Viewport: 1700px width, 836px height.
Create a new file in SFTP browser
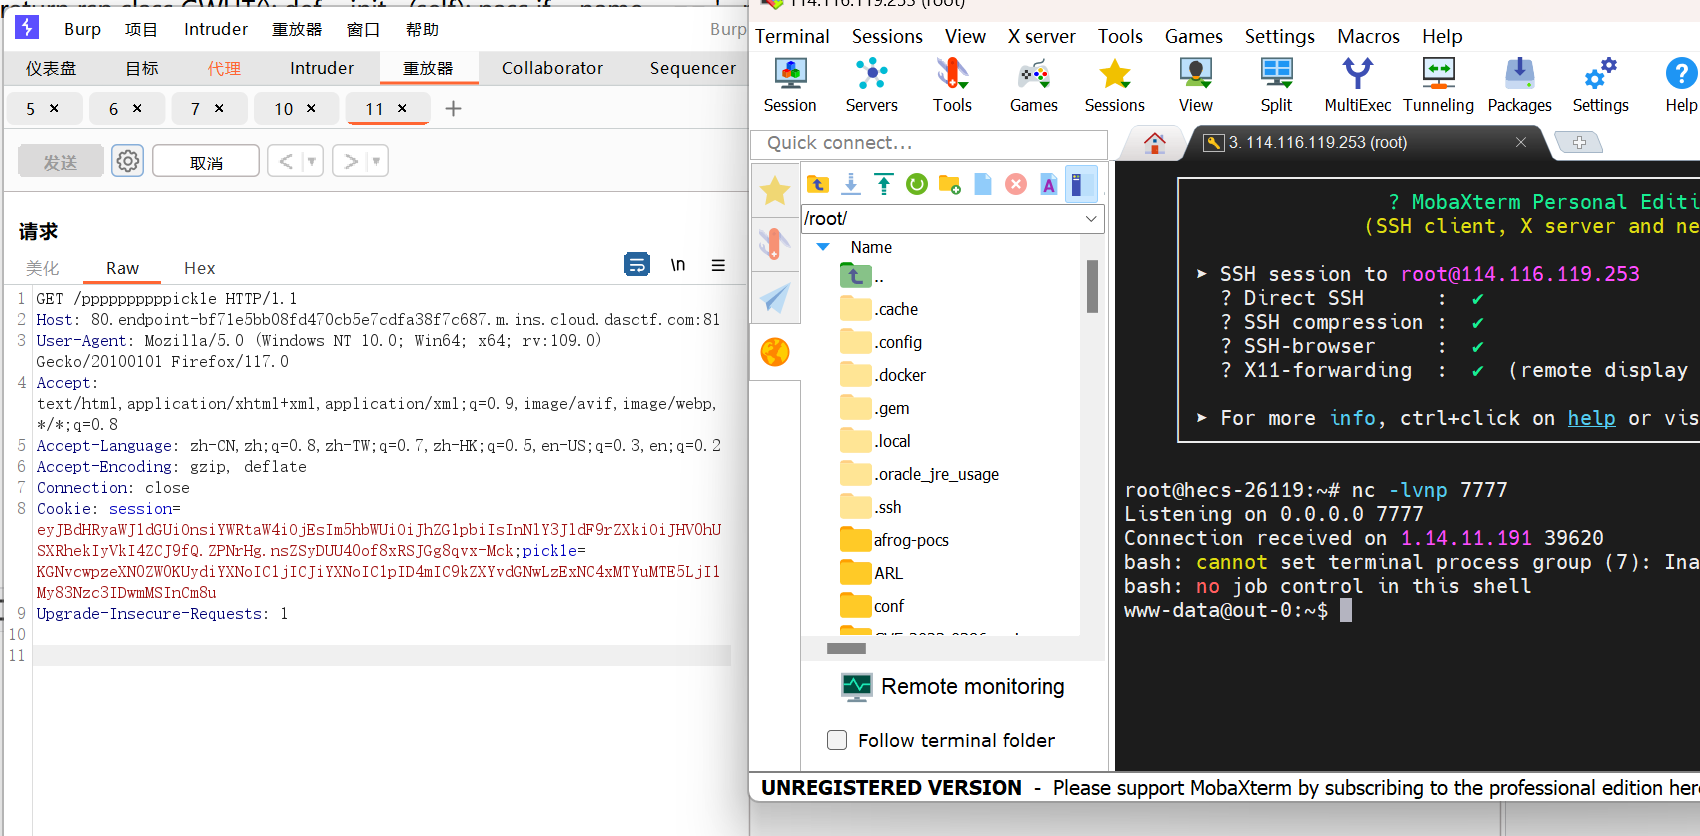tap(983, 184)
